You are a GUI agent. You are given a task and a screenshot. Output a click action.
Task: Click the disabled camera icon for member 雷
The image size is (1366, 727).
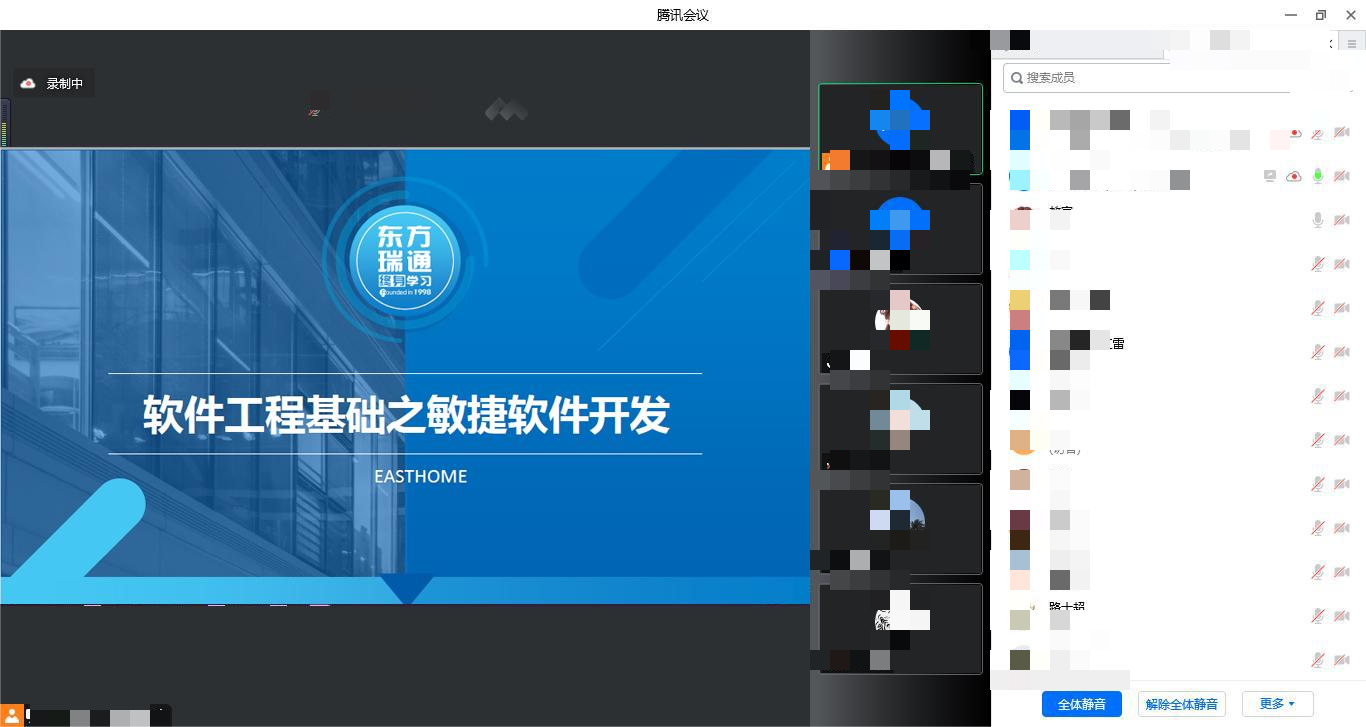tap(1342, 352)
